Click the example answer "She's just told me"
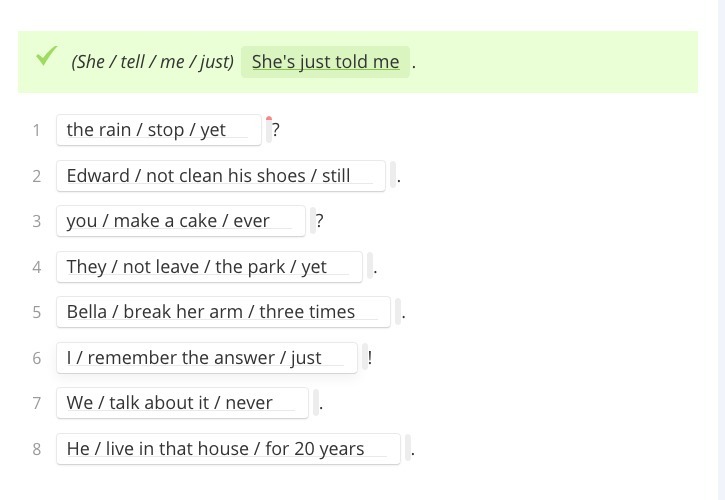Screen dimensions: 725x500 (x=325, y=61)
